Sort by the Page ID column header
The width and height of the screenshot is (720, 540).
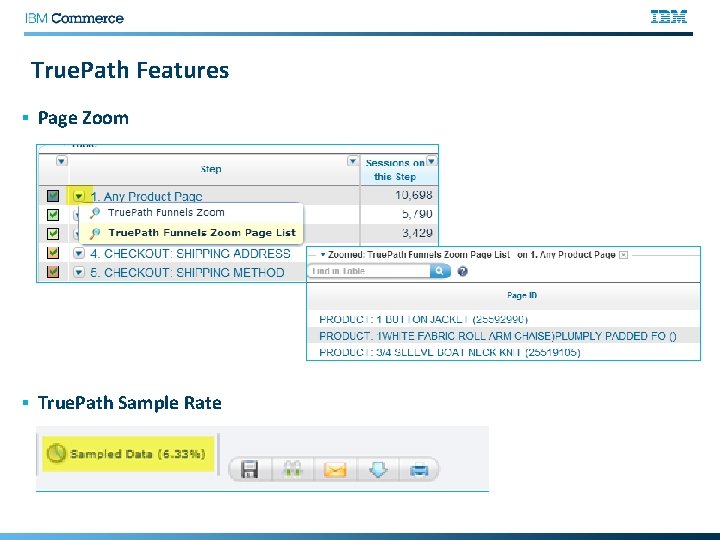[x=522, y=295]
